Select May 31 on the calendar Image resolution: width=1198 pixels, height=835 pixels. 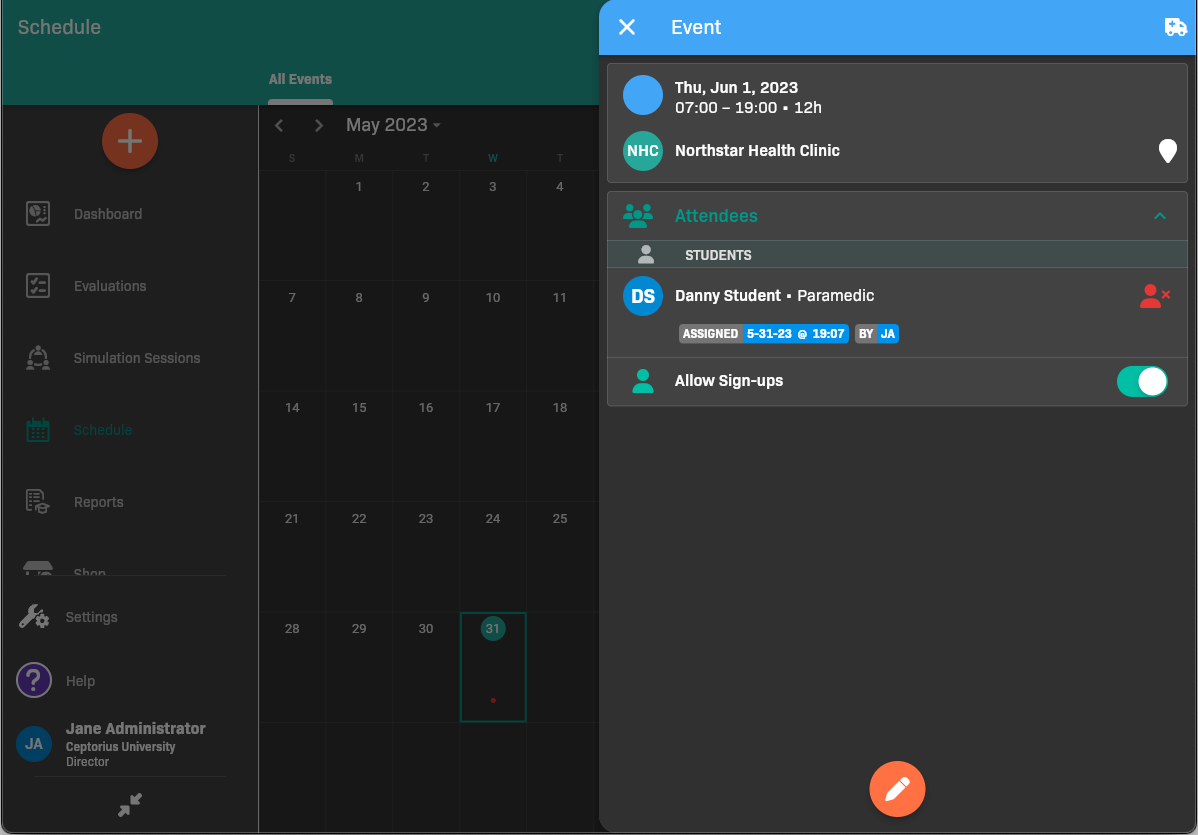click(x=492, y=629)
